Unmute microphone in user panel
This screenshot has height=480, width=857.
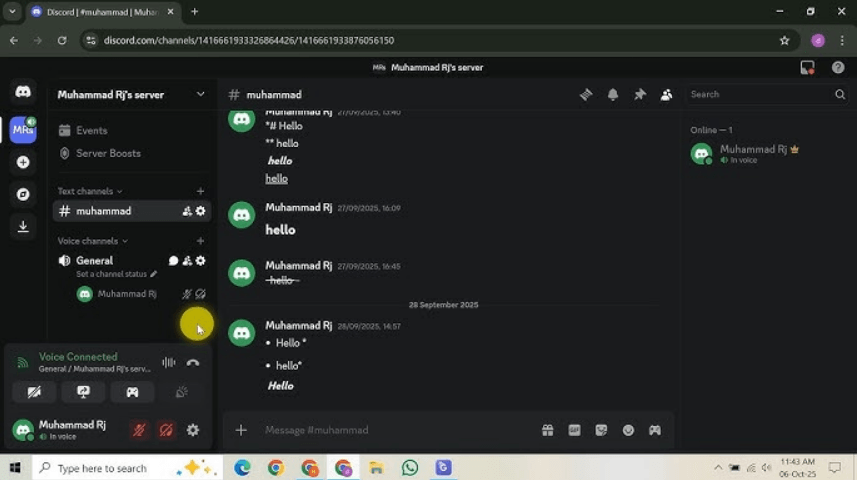(x=139, y=430)
